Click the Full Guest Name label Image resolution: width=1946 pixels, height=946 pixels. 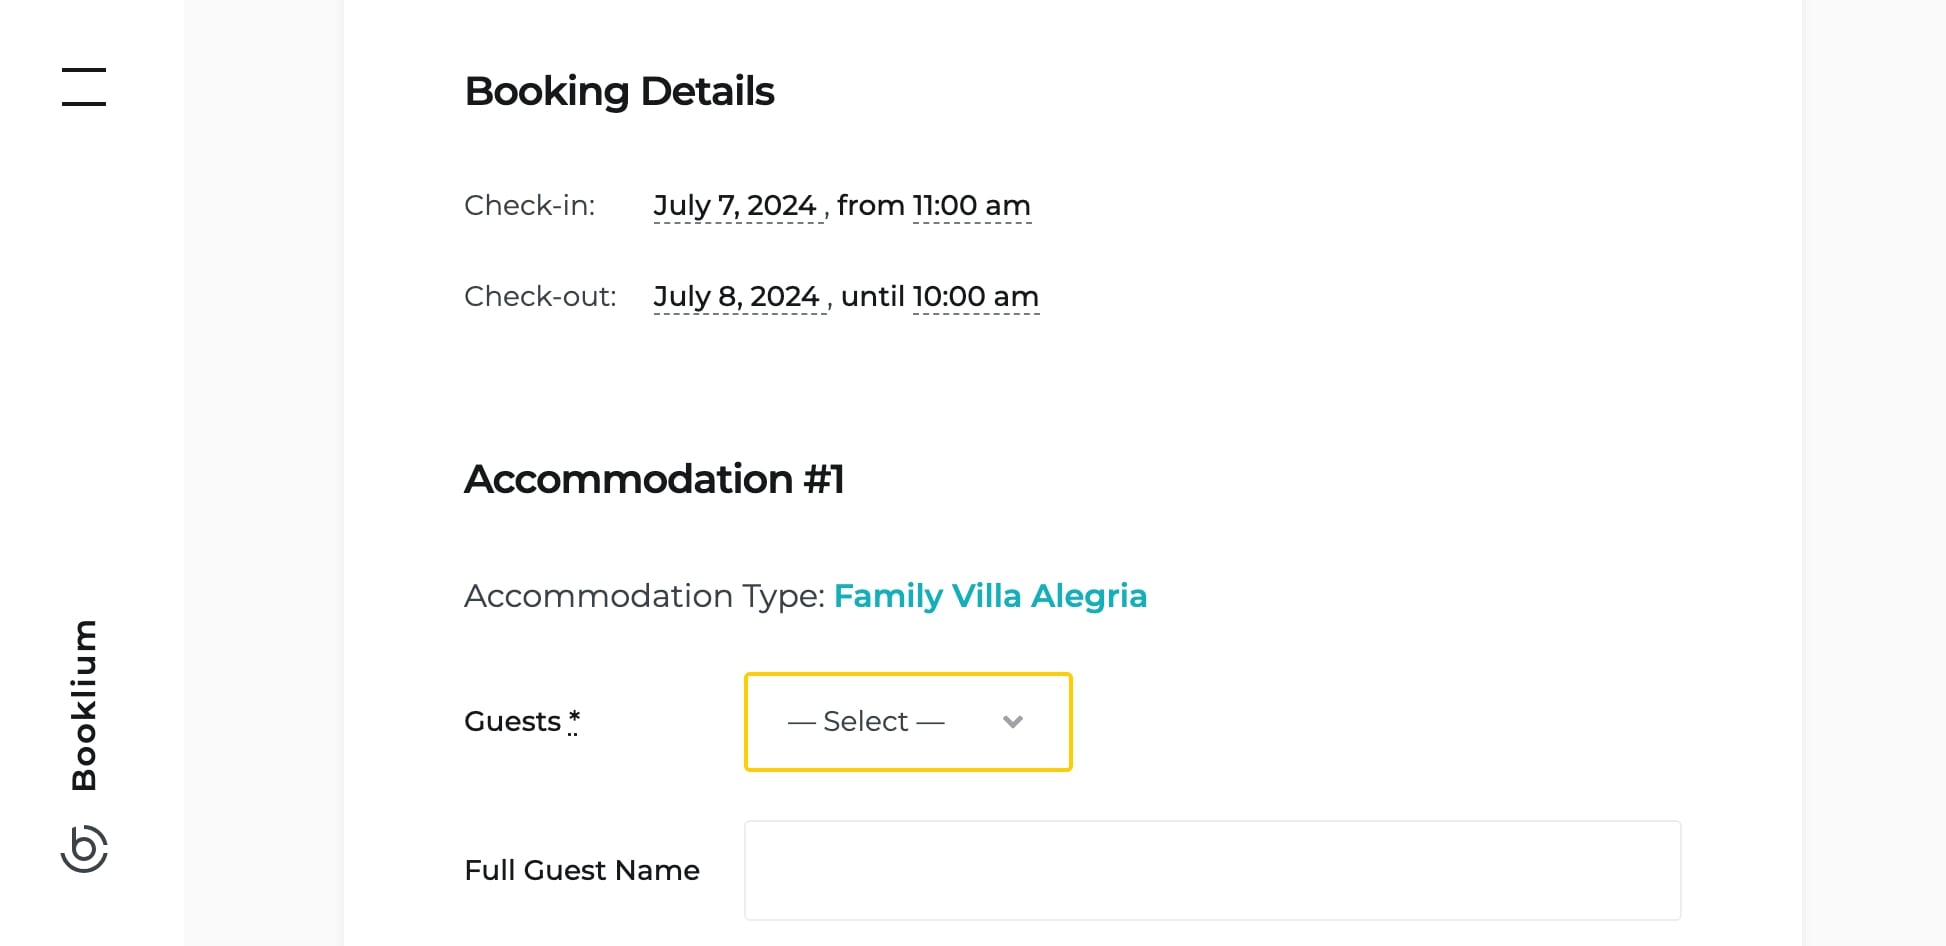coord(582,870)
